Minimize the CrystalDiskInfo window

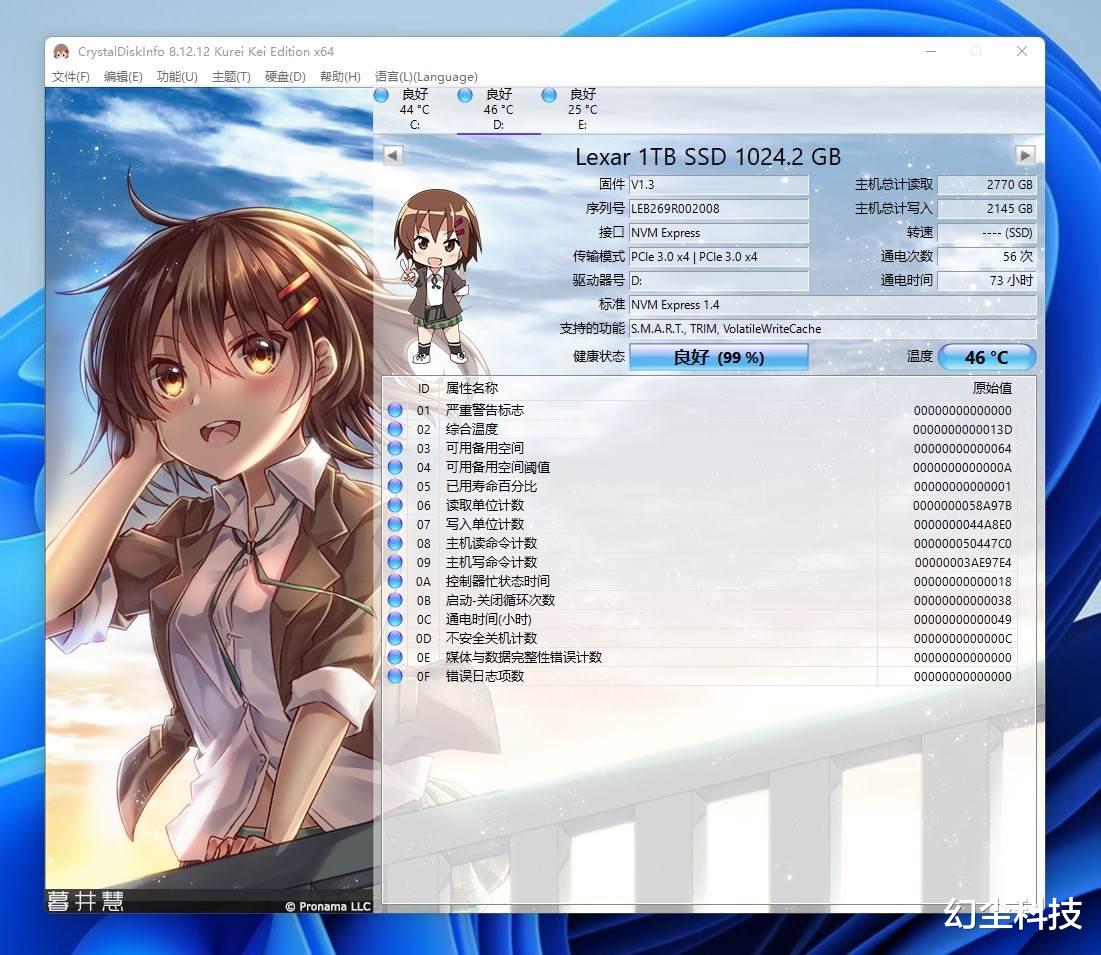click(x=931, y=51)
